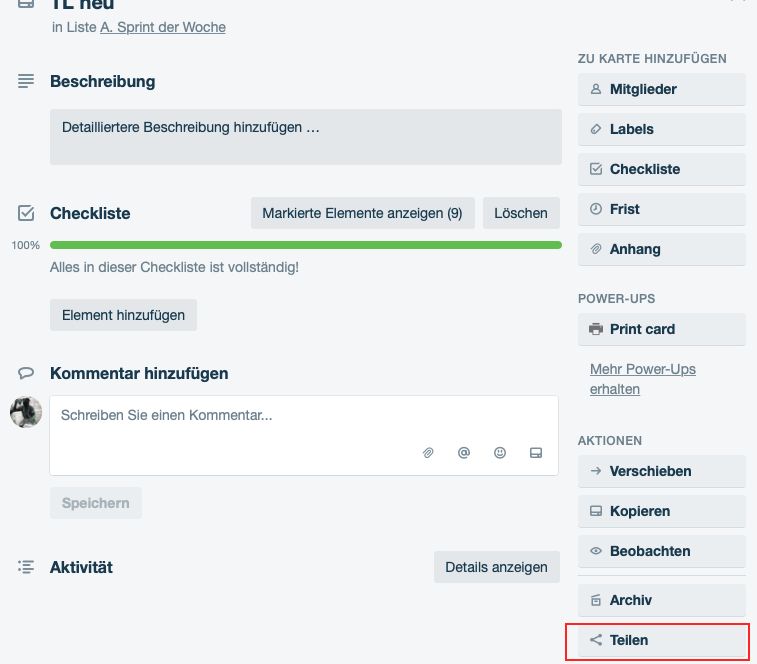757x664 pixels.
Task: Add an Anhang attachment
Action: (661, 250)
